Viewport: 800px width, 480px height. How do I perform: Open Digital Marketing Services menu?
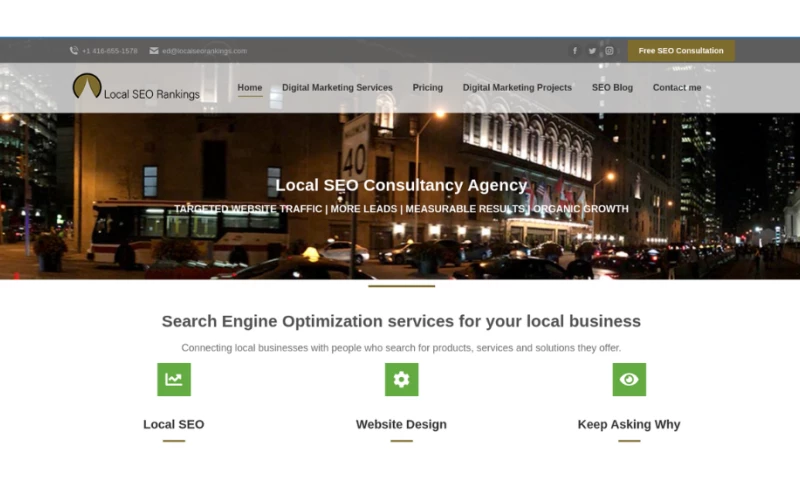(x=337, y=88)
